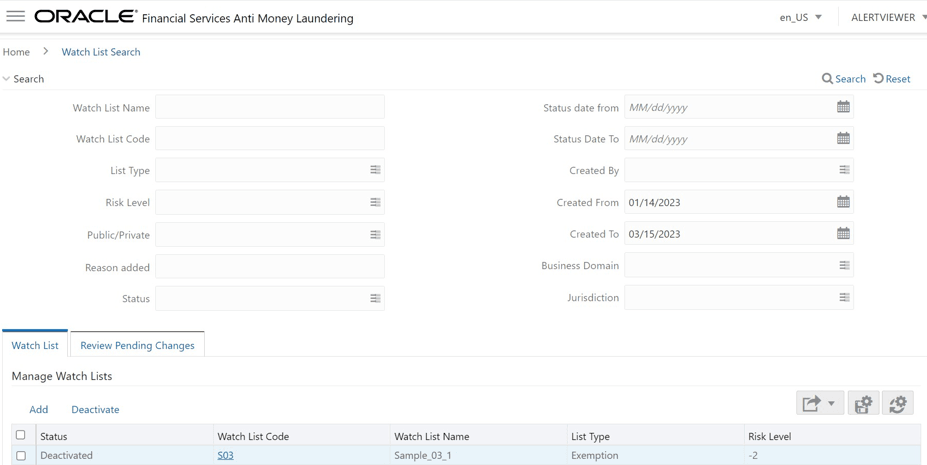
Task: Click Add in Manage Watch Lists
Action: [x=38, y=409]
